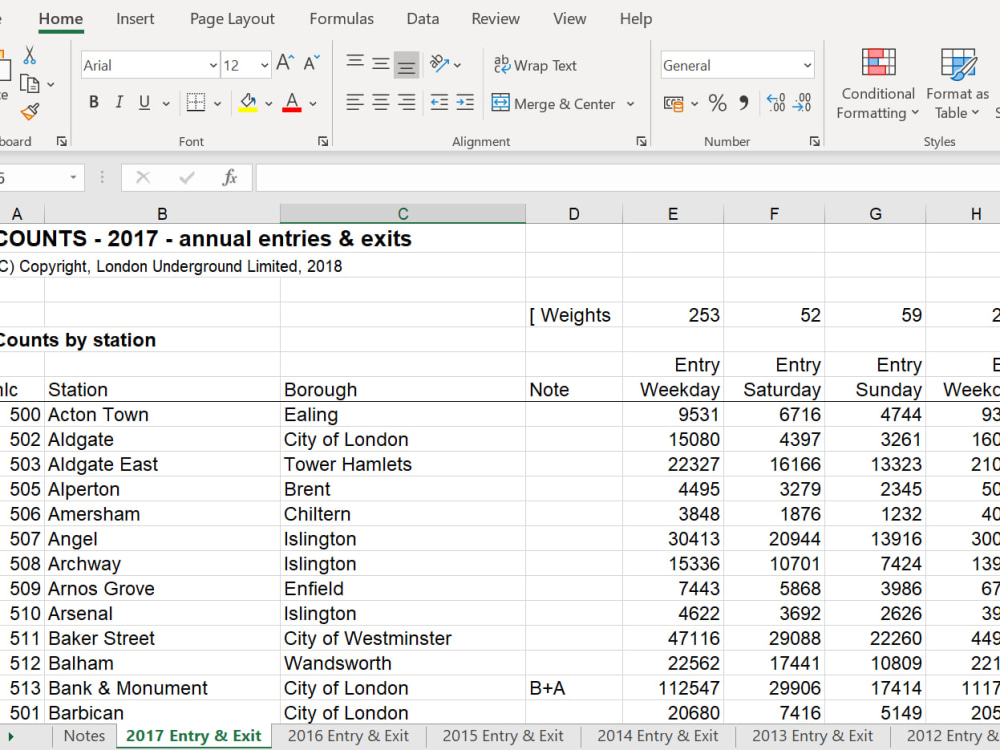Enable Wrap Text

[x=534, y=65]
